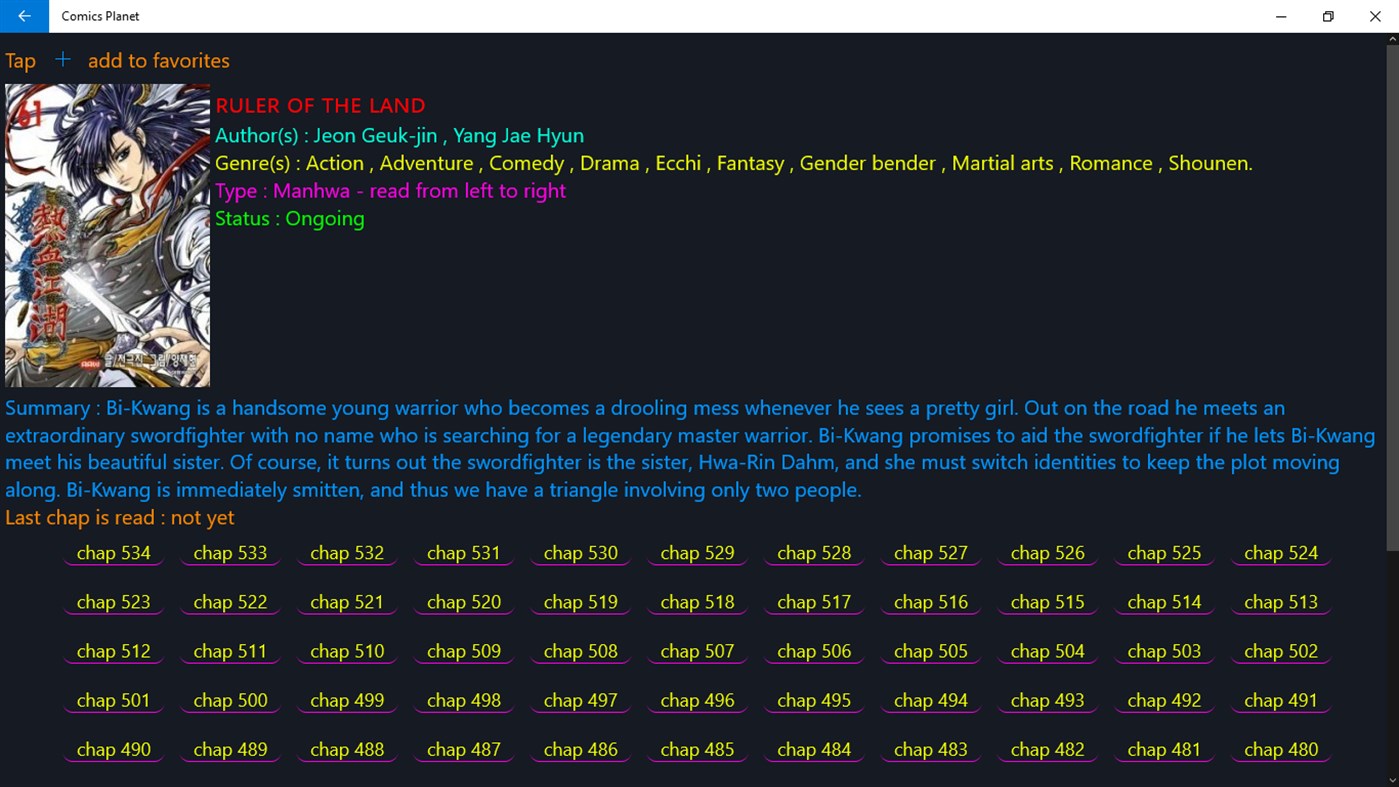
Task: Choose chap 506
Action: 814,651
